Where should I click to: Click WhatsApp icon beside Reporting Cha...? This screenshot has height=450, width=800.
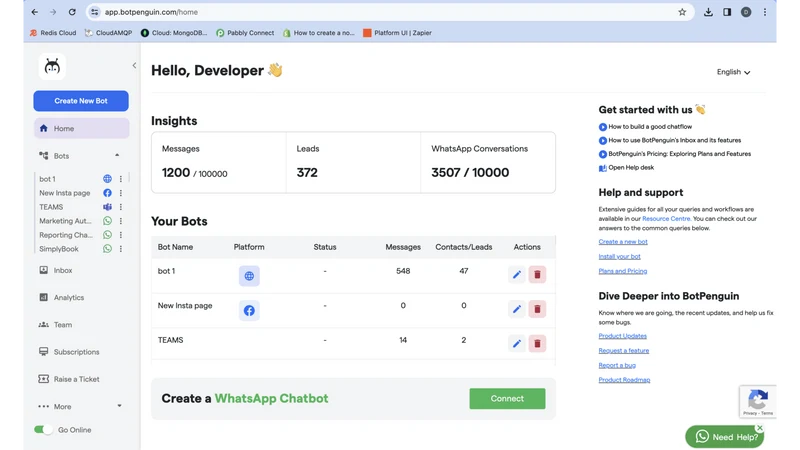click(x=107, y=235)
